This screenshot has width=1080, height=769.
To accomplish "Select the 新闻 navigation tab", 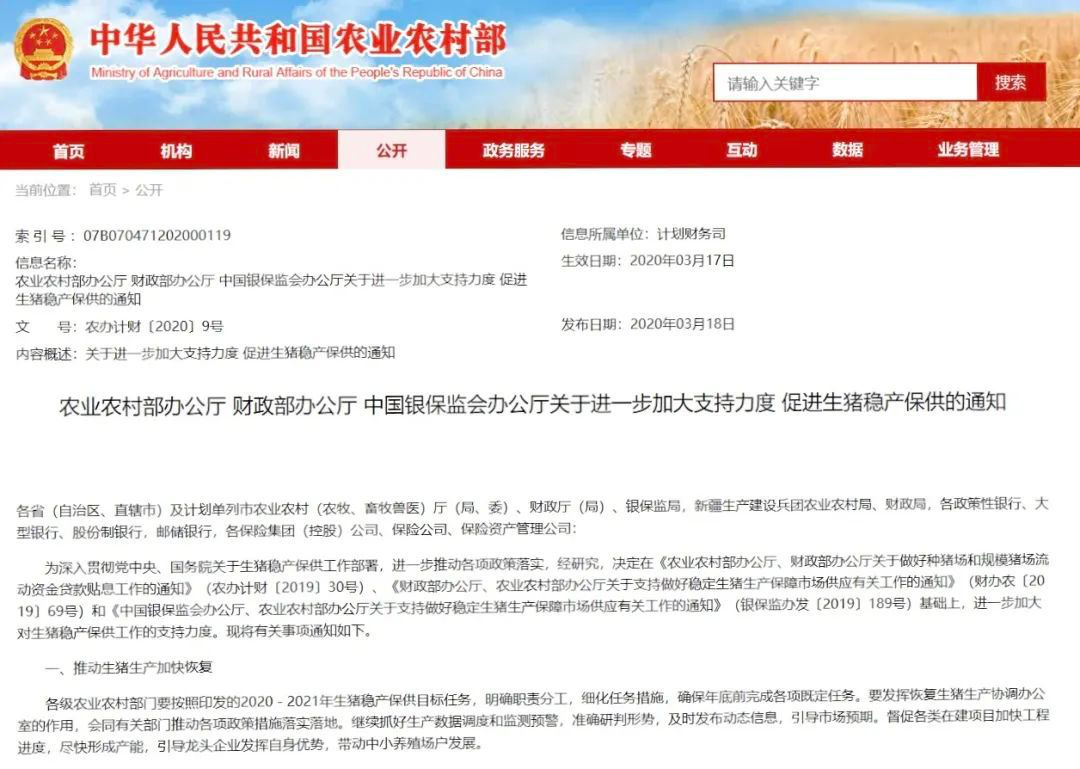I will click(x=284, y=150).
